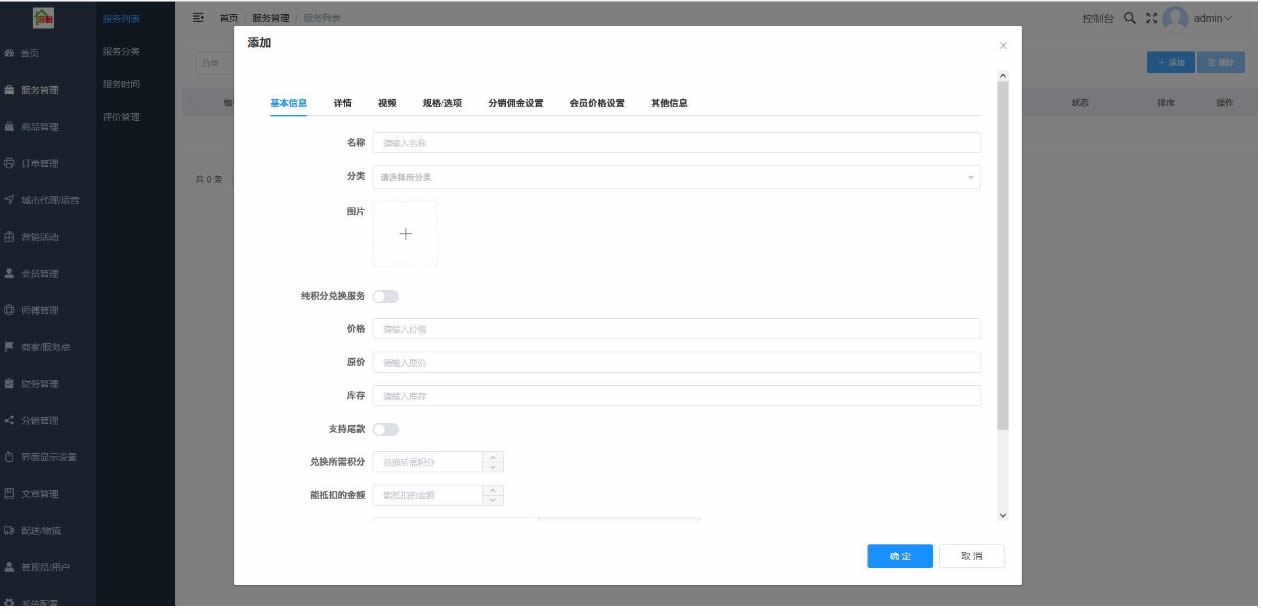
Task: Click the 确定 confirm button
Action: 899,556
